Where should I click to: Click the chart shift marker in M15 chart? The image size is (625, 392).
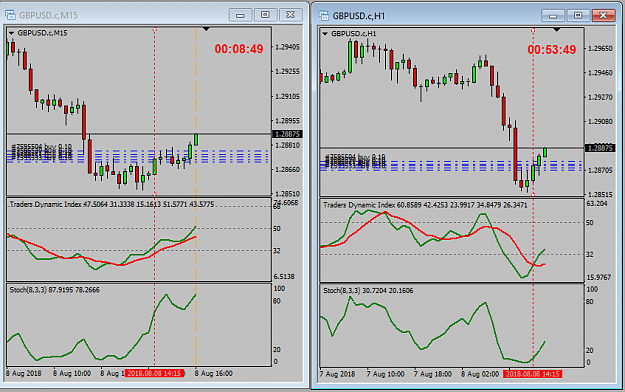pyautogui.click(x=206, y=29)
